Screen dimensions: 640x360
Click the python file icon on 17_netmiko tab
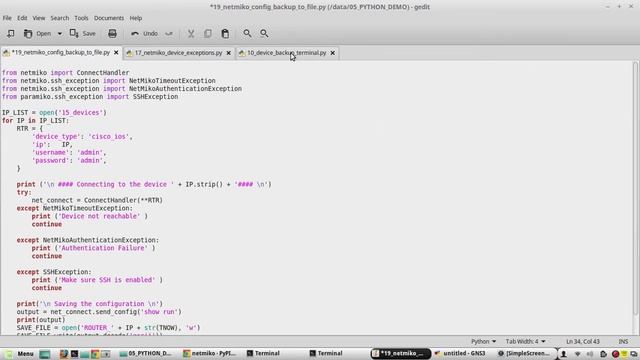pos(129,53)
